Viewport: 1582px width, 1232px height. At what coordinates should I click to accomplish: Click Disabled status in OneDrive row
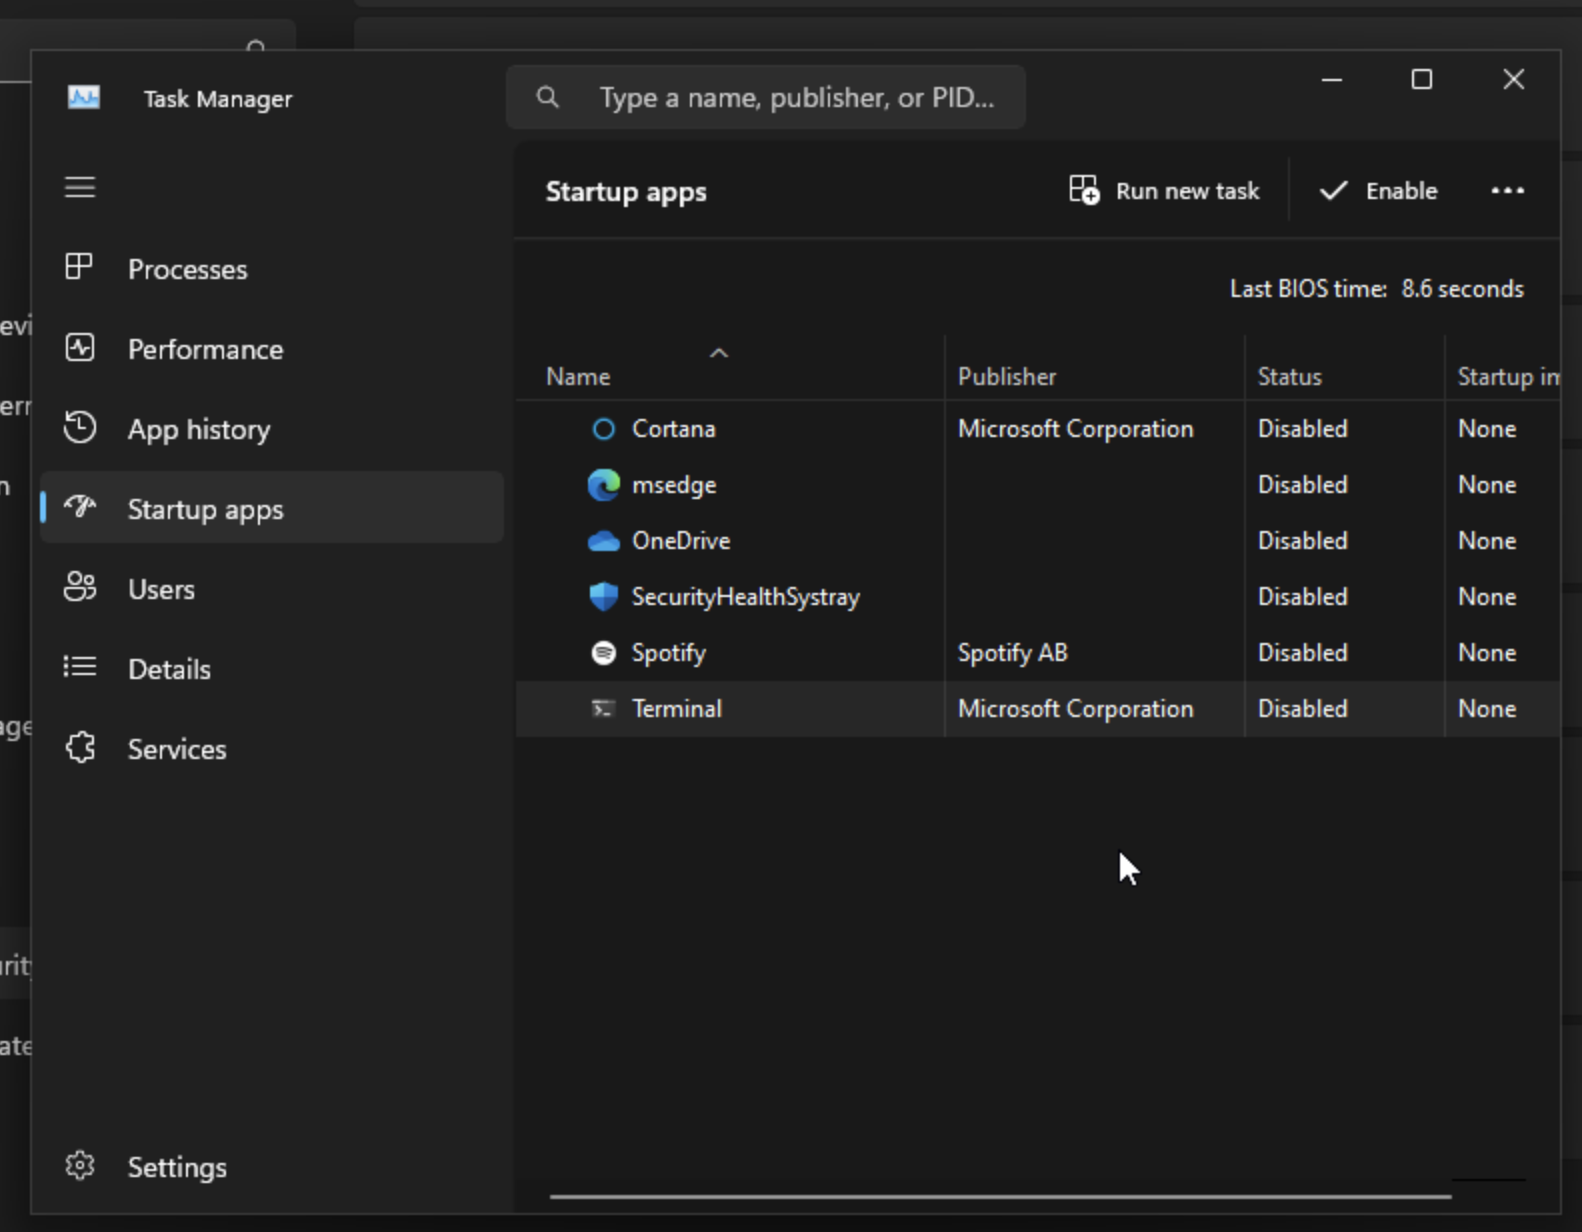[x=1302, y=541]
